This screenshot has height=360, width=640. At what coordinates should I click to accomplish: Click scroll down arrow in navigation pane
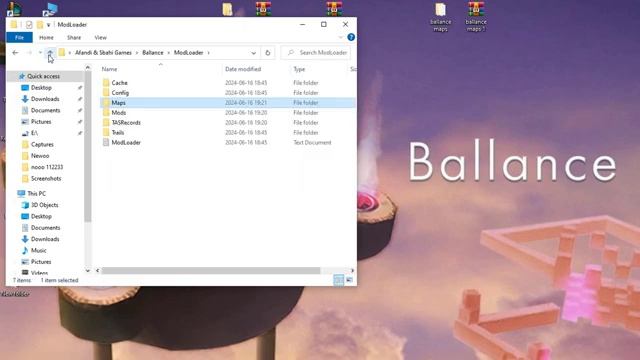coord(88,270)
